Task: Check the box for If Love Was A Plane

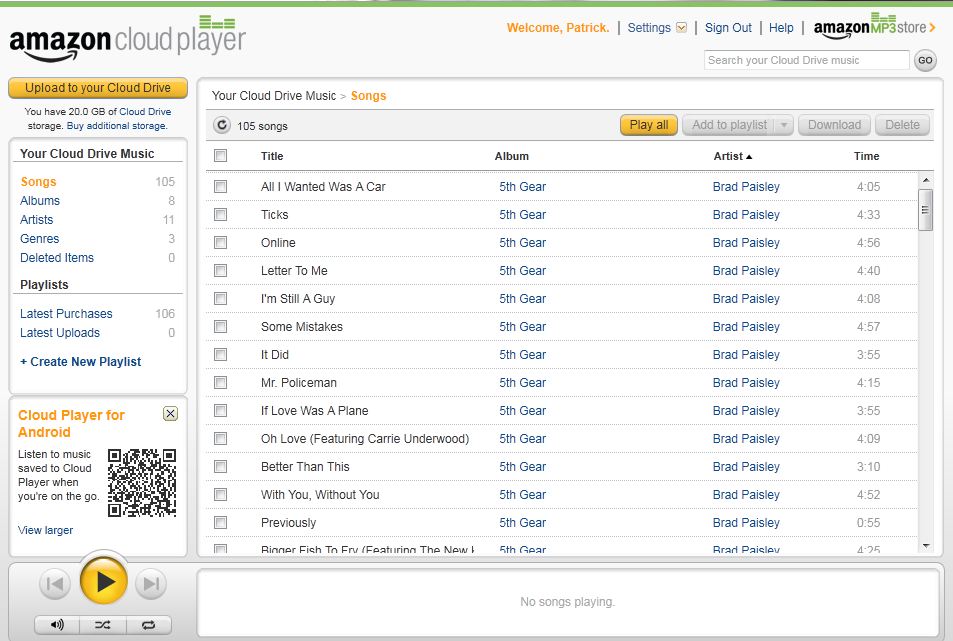Action: click(x=221, y=410)
